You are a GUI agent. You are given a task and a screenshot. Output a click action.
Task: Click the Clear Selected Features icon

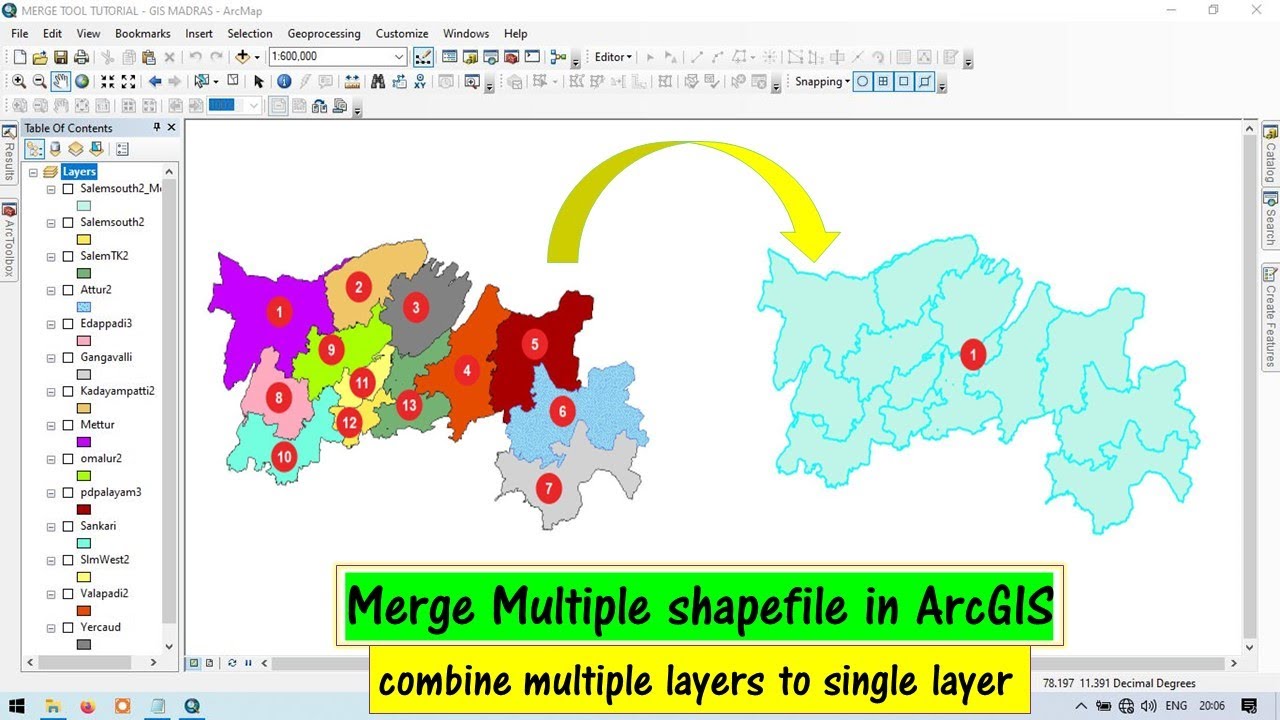(x=232, y=81)
